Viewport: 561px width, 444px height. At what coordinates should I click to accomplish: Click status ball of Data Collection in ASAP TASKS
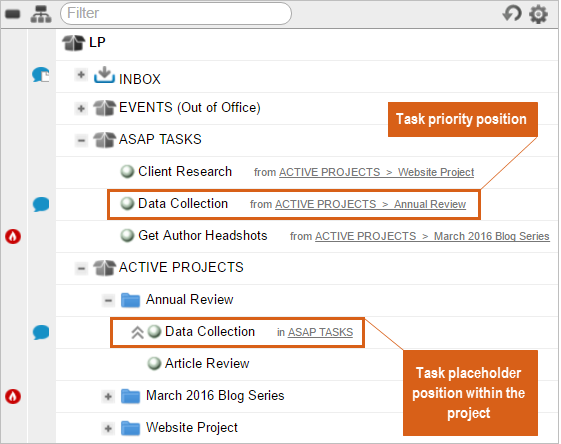tap(155, 332)
